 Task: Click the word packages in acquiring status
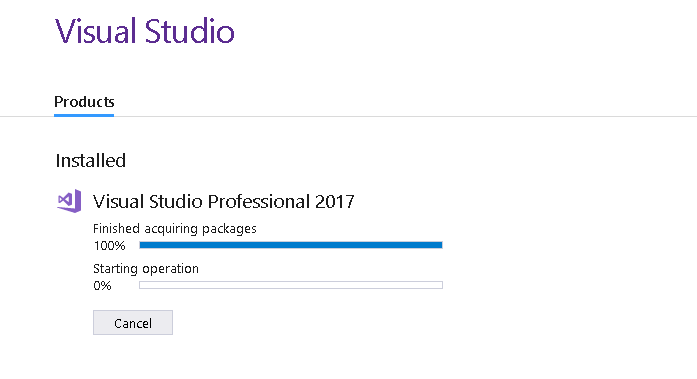229,229
